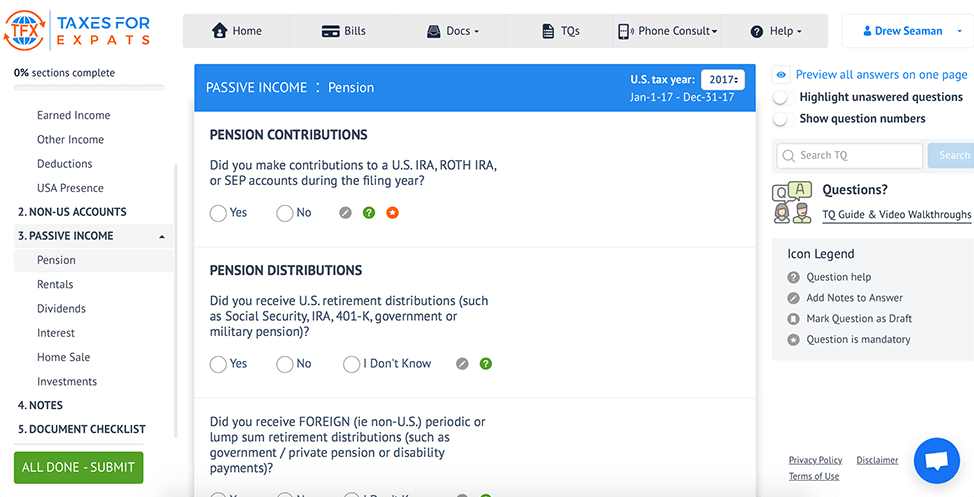Click the Taxes for Expats logo
974x497 pixels.
[x=77, y=31]
